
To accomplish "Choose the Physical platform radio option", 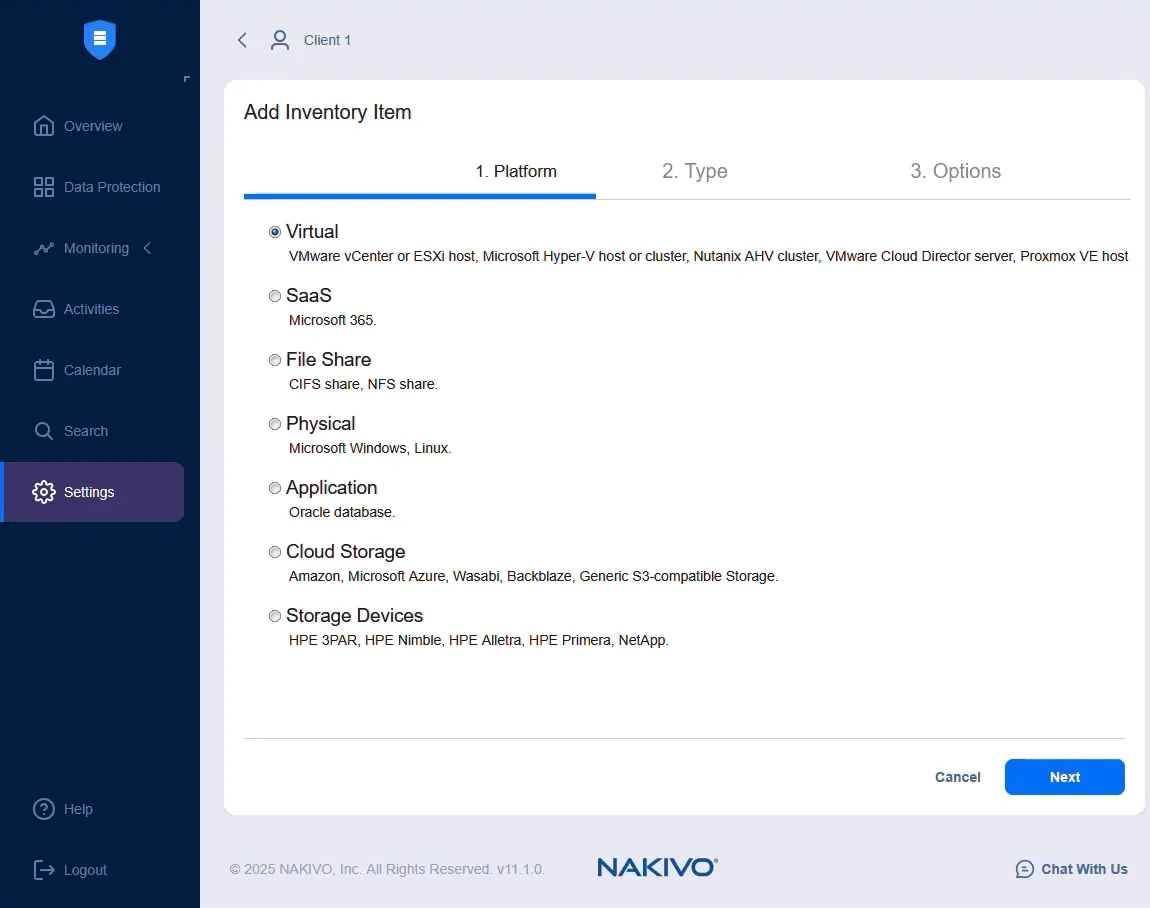I will 275,424.
